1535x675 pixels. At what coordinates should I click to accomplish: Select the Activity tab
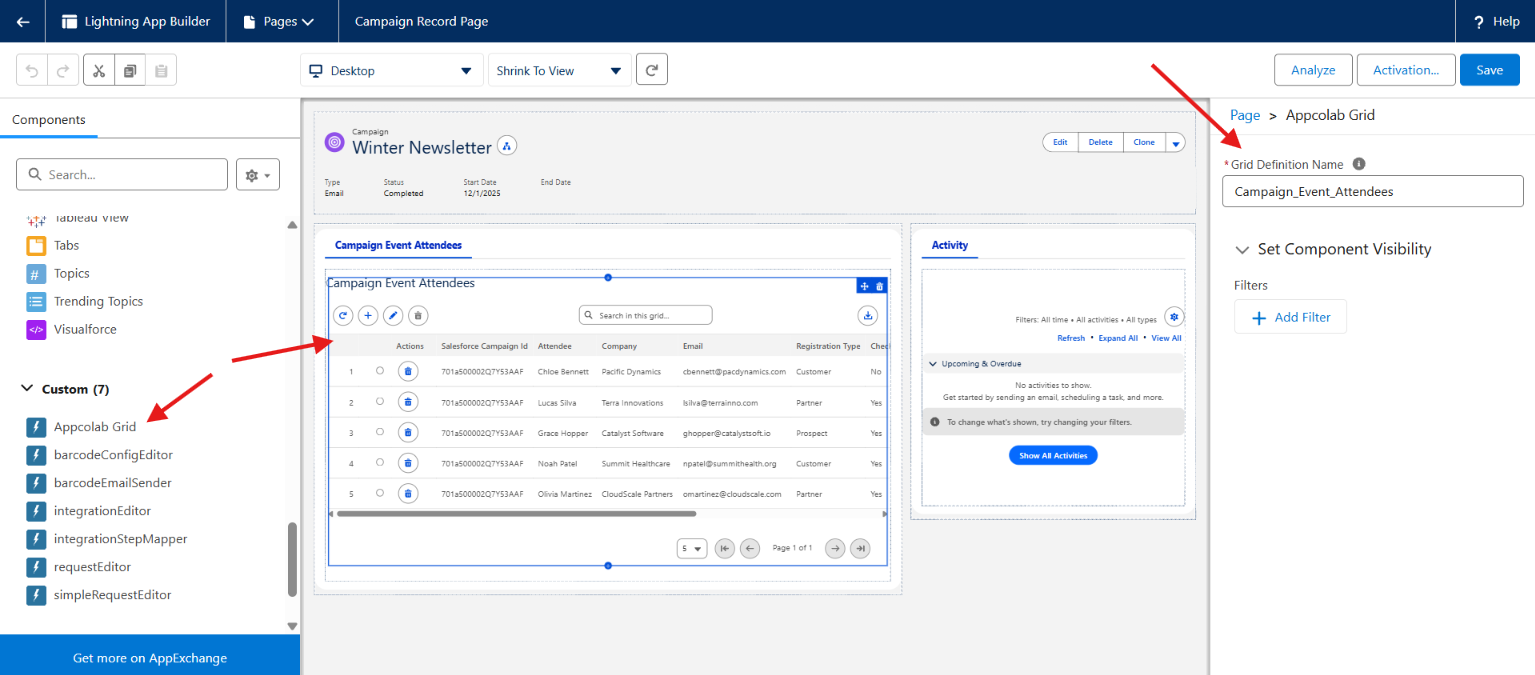950,245
